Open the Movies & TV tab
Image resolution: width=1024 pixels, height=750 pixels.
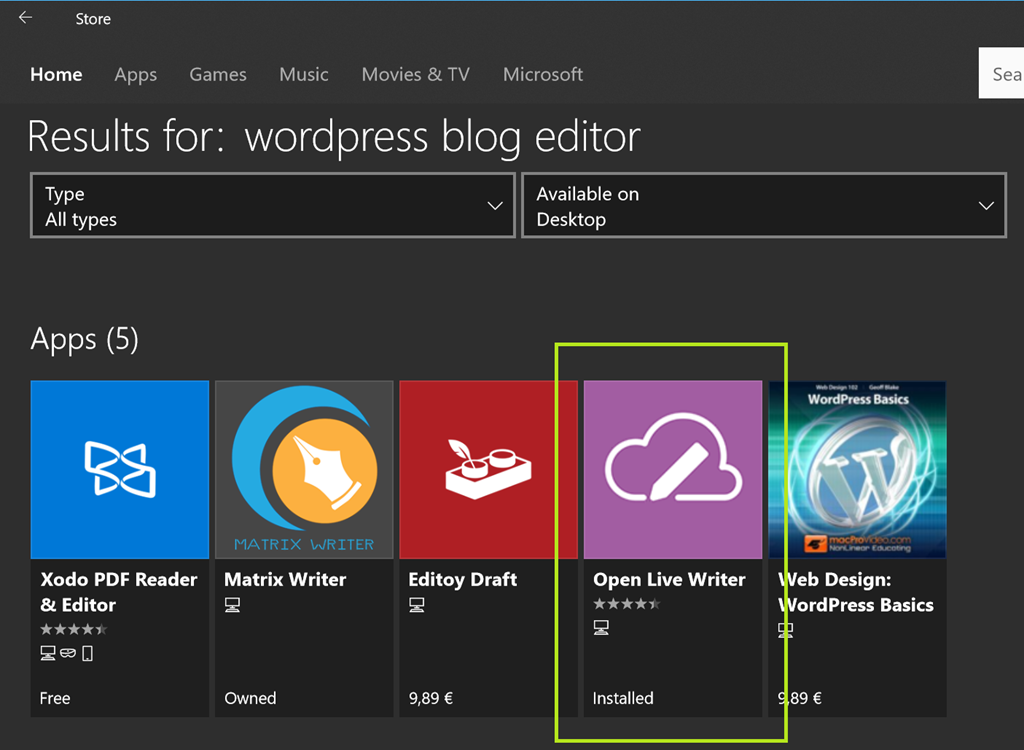pos(415,75)
